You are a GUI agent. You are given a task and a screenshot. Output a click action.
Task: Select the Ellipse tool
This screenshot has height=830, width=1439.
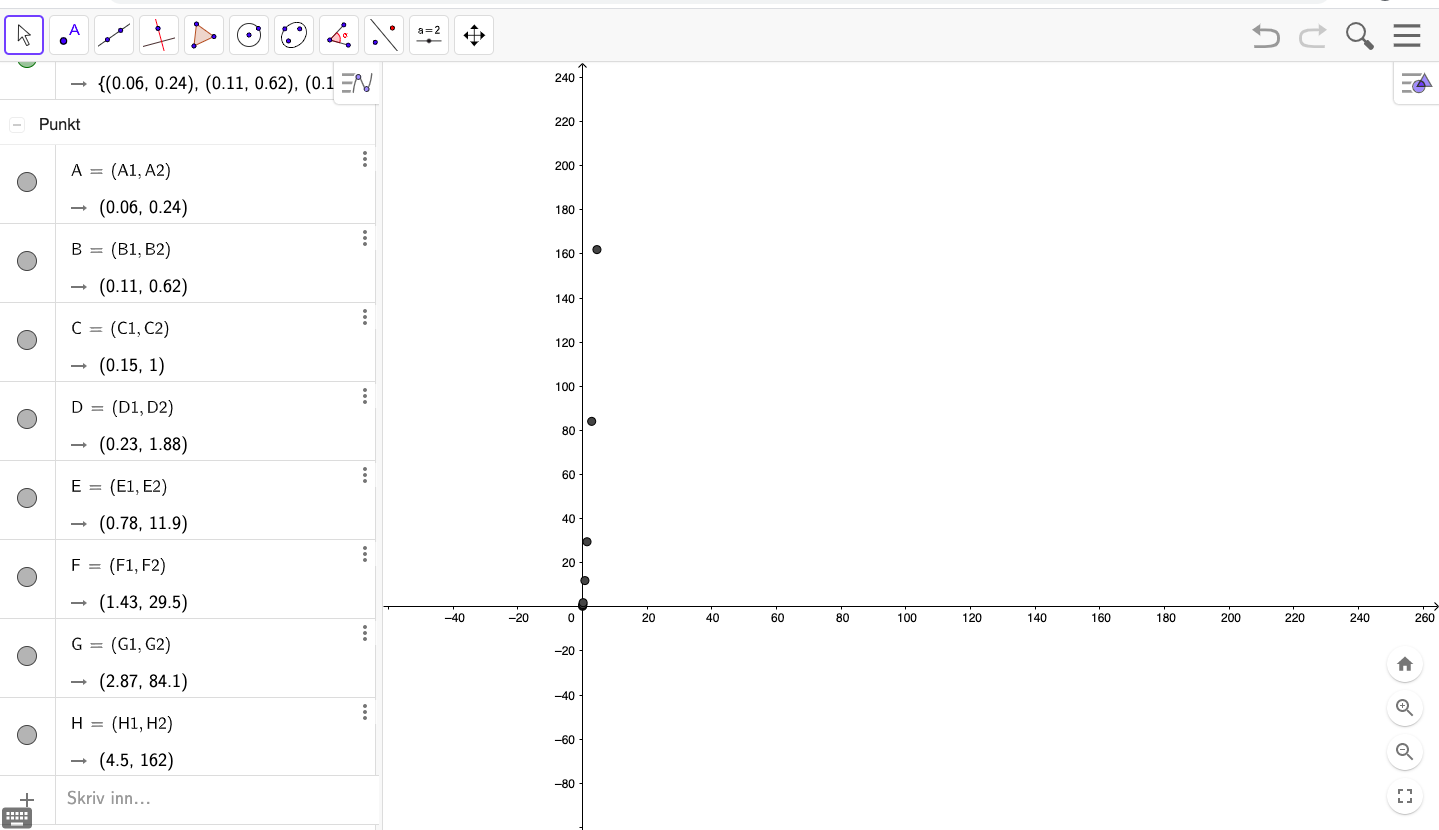(x=294, y=36)
